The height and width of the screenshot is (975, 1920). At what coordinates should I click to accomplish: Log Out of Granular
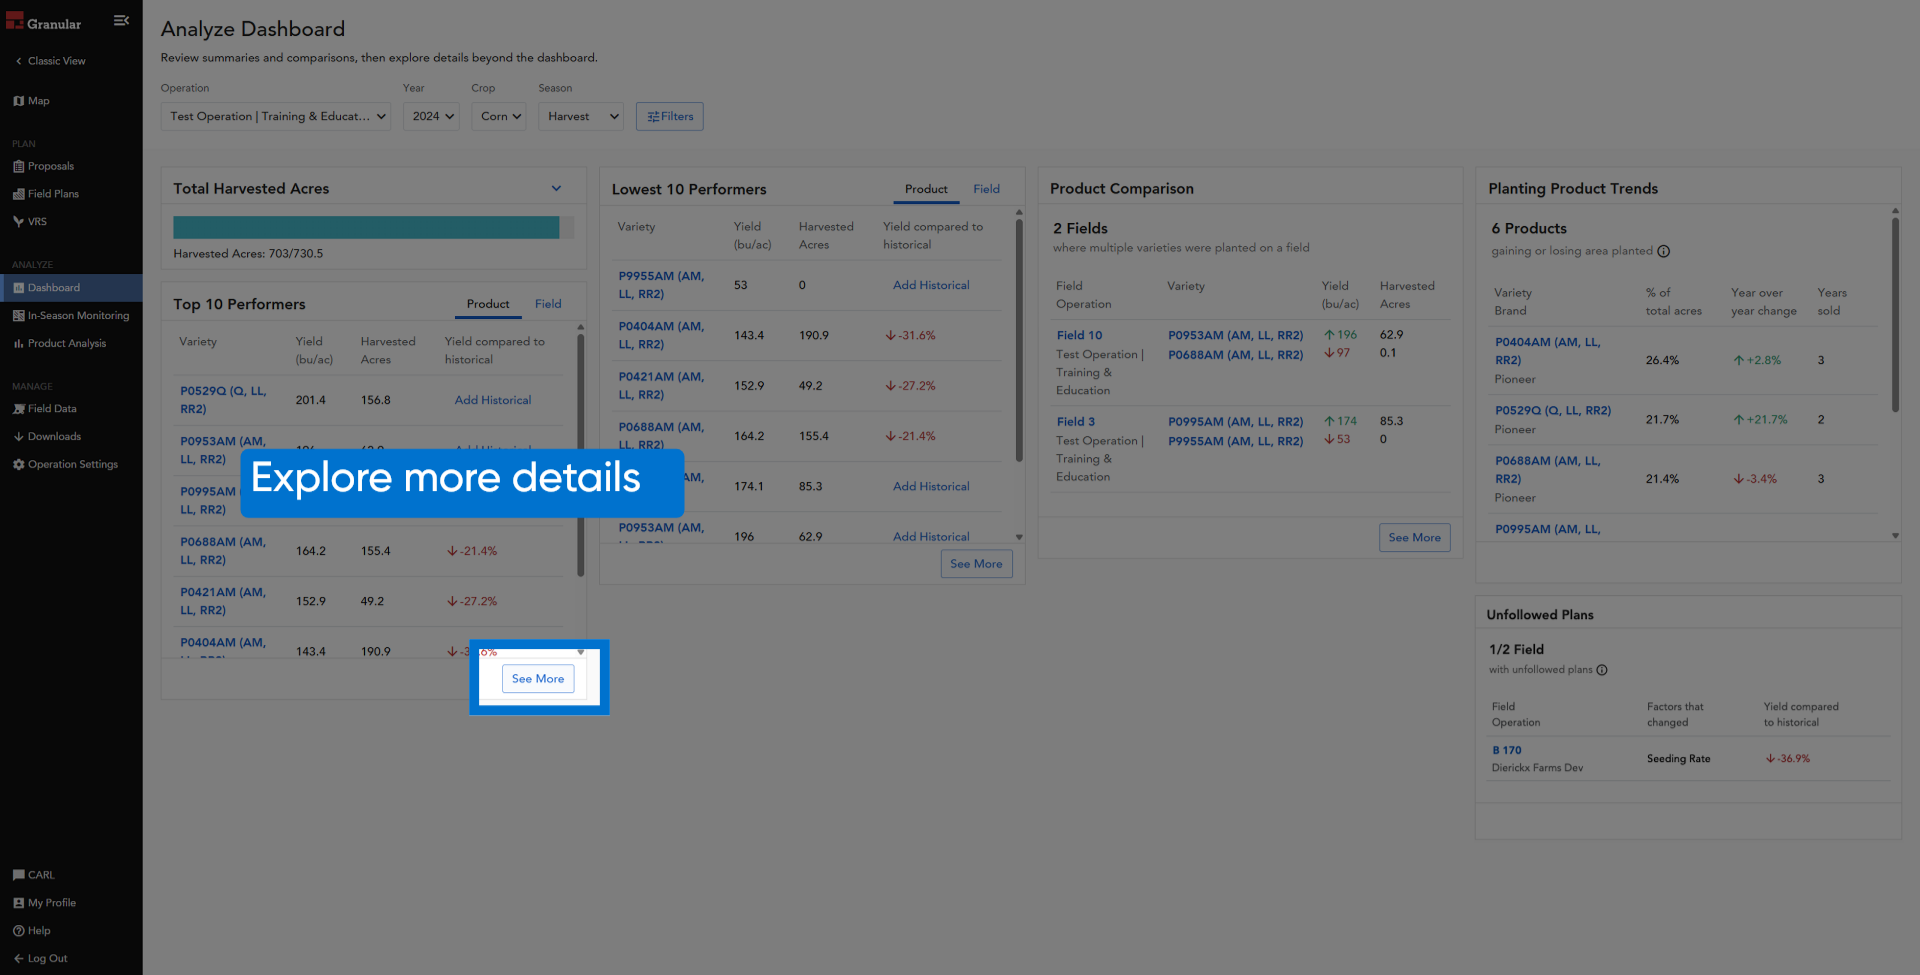click(x=41, y=959)
